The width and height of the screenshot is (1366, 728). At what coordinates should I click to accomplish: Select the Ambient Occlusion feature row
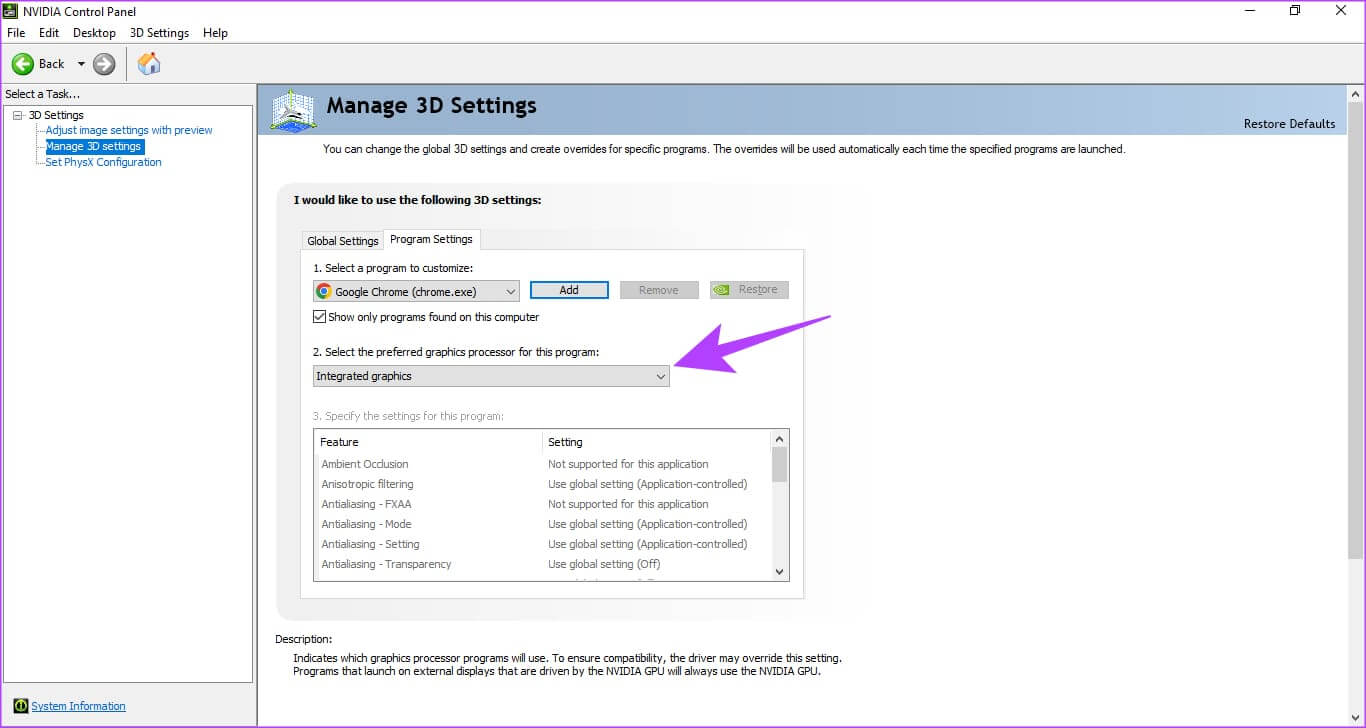365,464
